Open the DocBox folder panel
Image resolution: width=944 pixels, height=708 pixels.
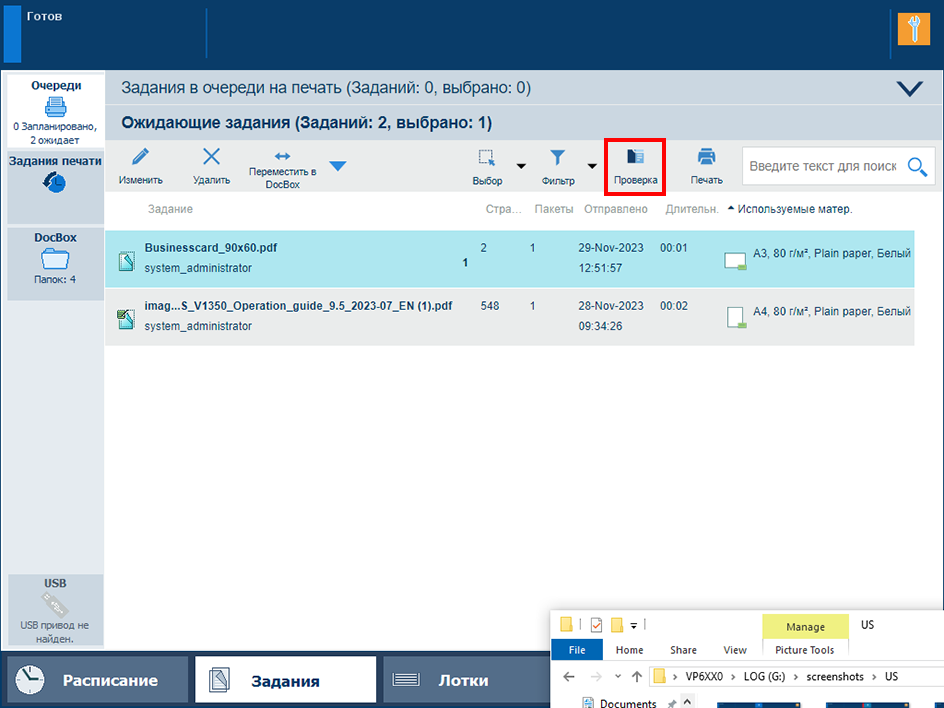55,262
